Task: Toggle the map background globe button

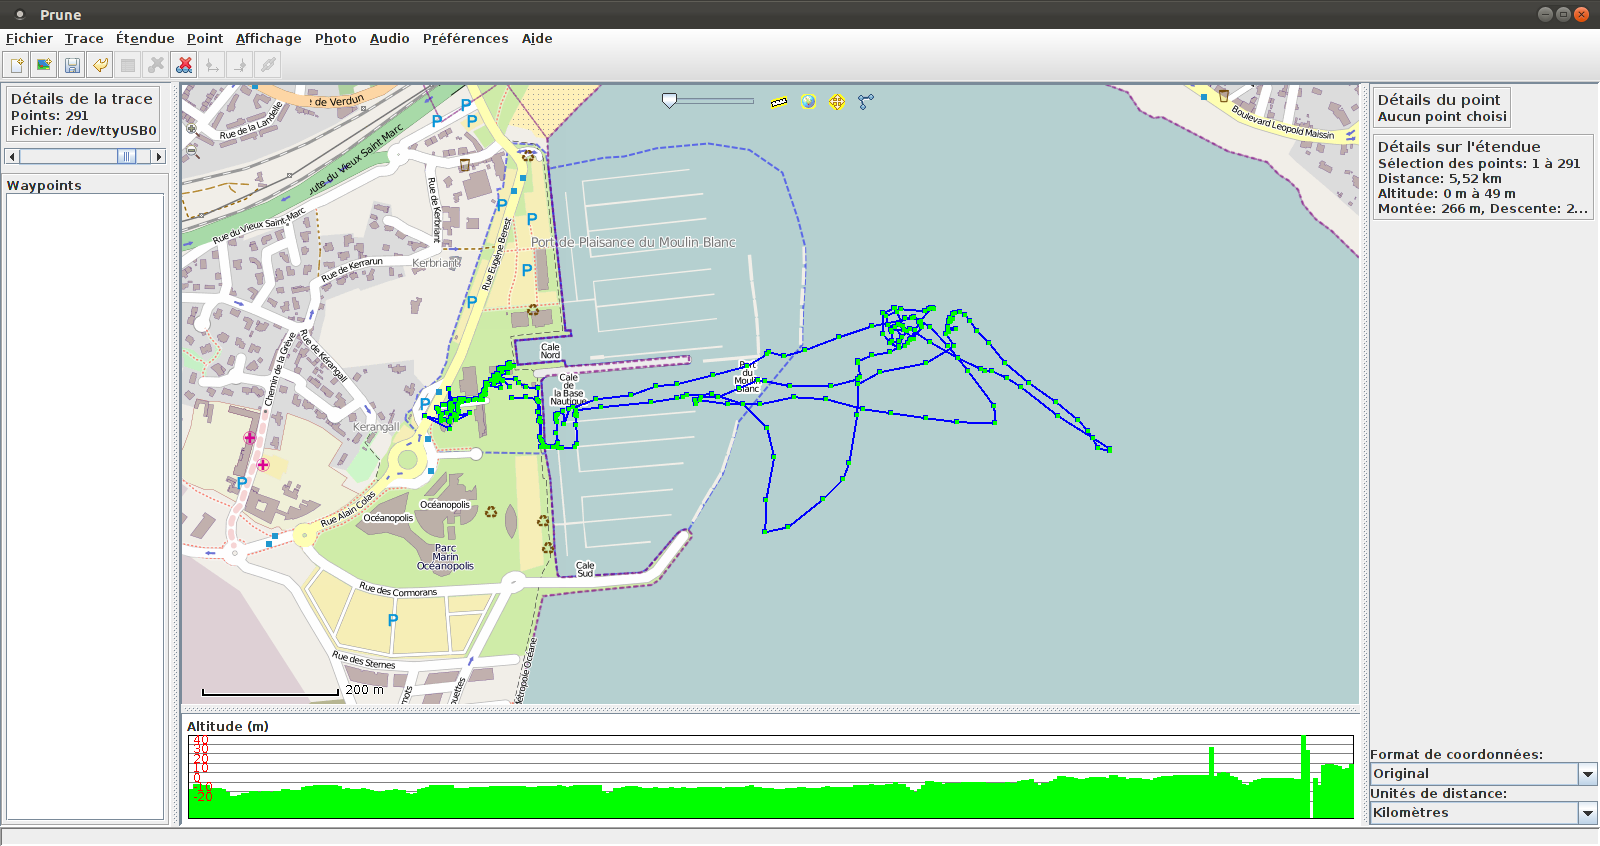Action: pyautogui.click(x=808, y=101)
